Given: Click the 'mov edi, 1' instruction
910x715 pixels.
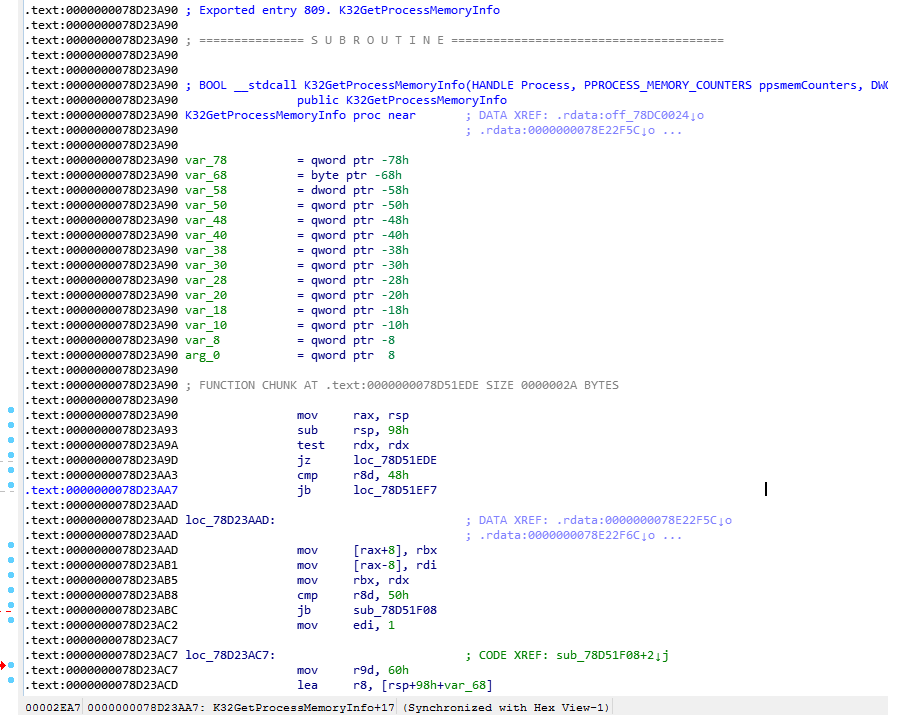Looking at the screenshot, I should coord(346,625).
